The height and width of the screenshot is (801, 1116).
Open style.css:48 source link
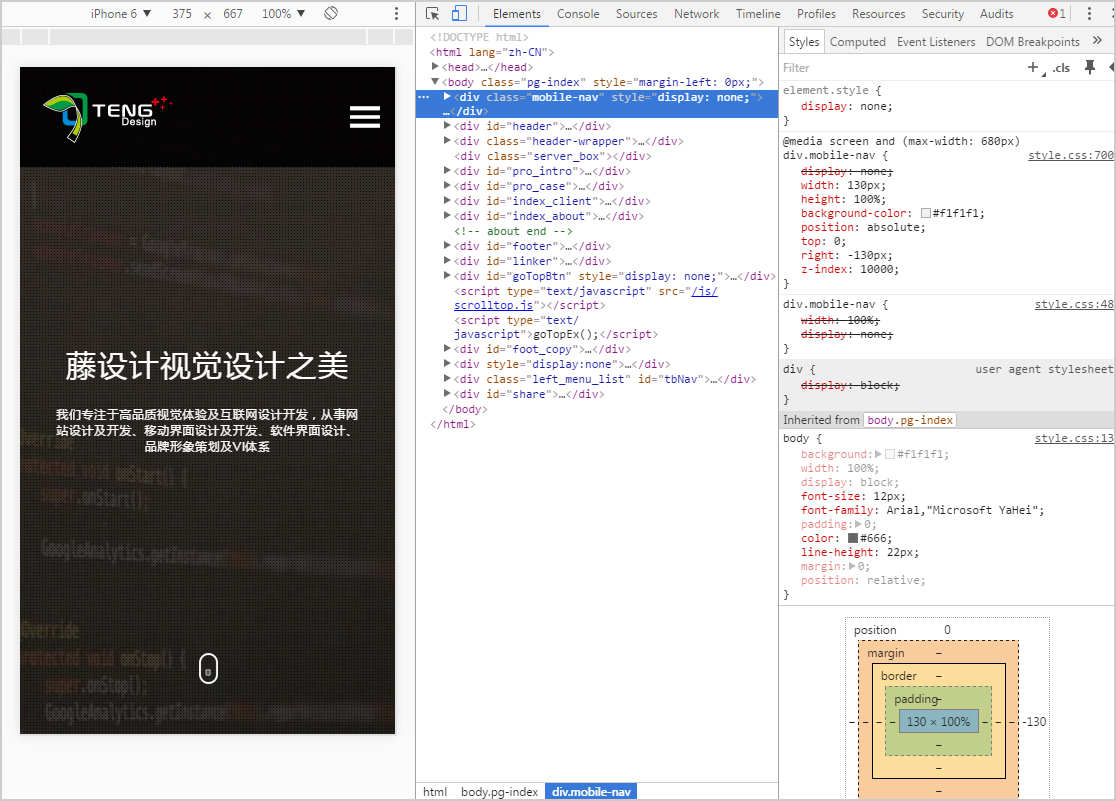point(1074,304)
